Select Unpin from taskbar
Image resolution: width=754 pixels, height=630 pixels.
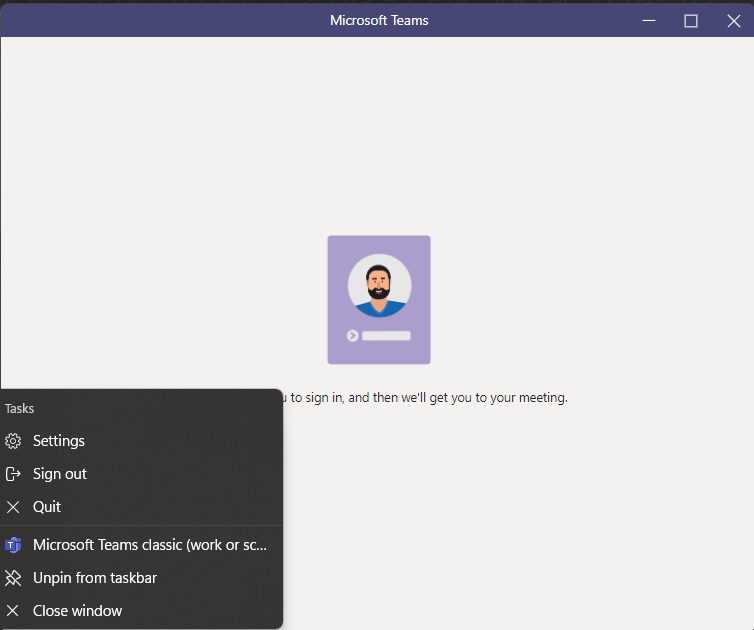141,578
